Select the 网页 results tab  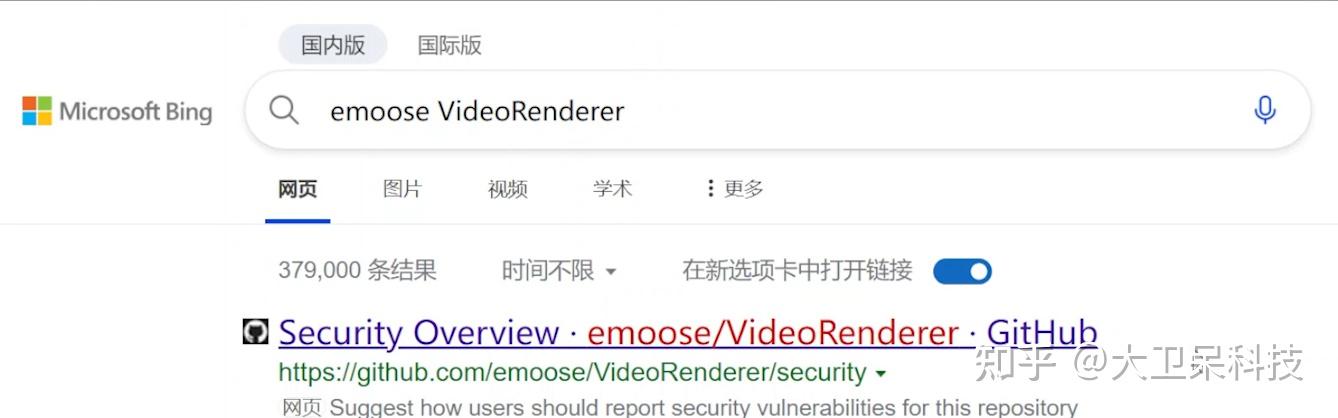298,188
